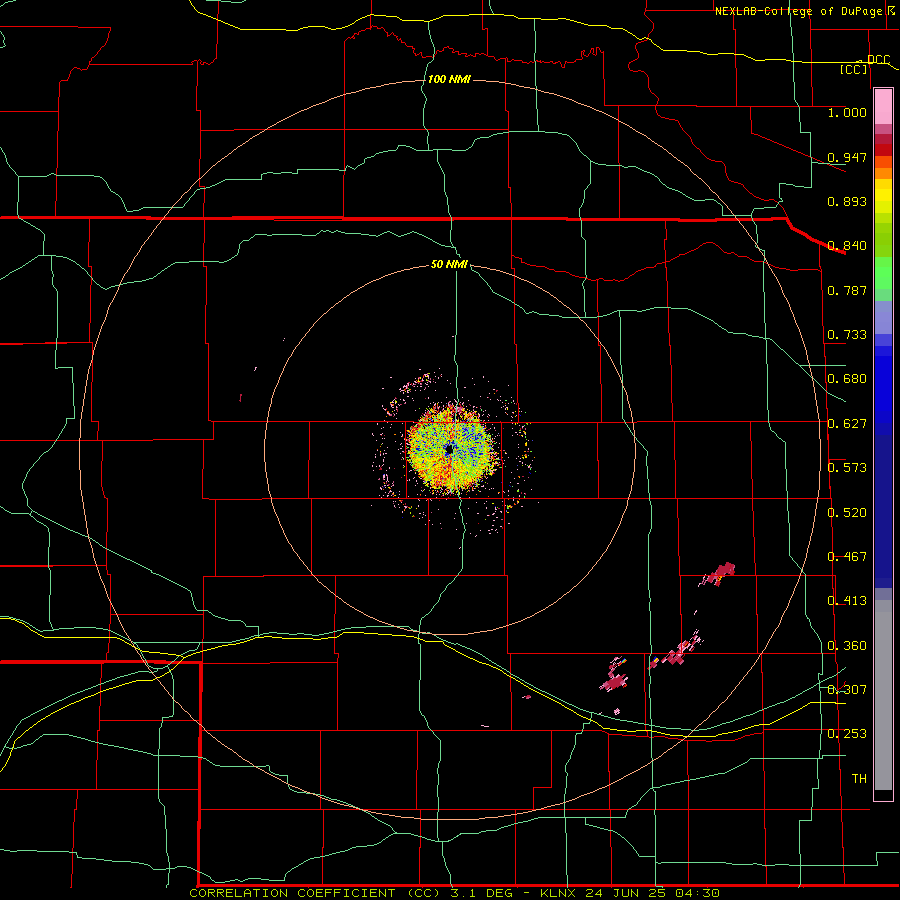Click the DCC label above the scale
900x900 pixels.
[x=878, y=59]
